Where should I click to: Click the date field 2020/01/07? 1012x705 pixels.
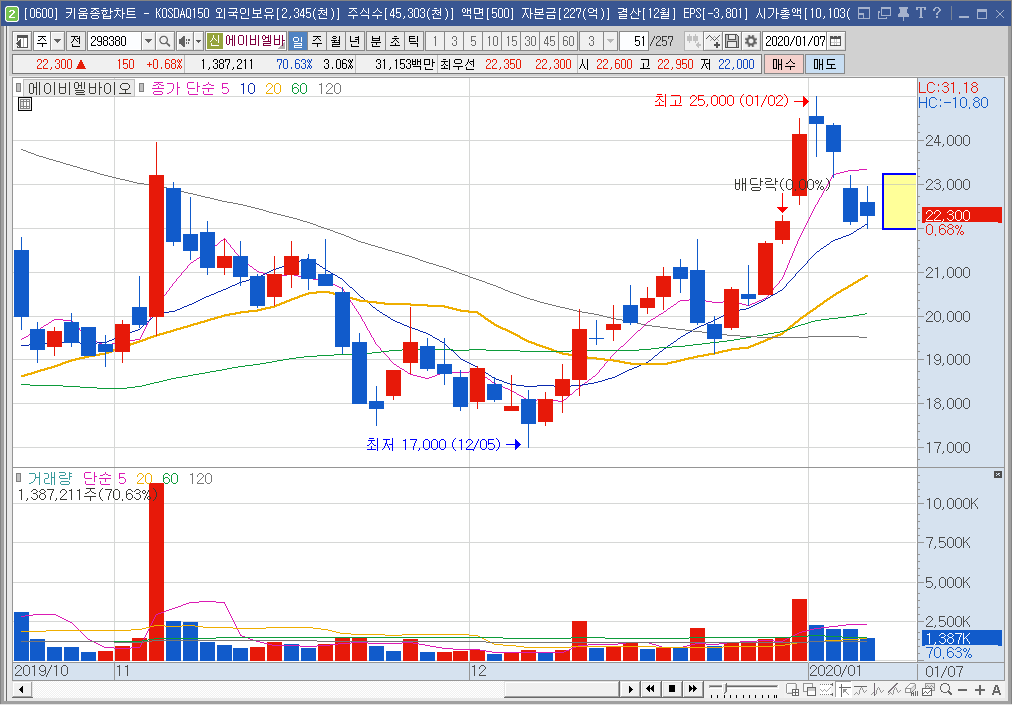click(795, 42)
